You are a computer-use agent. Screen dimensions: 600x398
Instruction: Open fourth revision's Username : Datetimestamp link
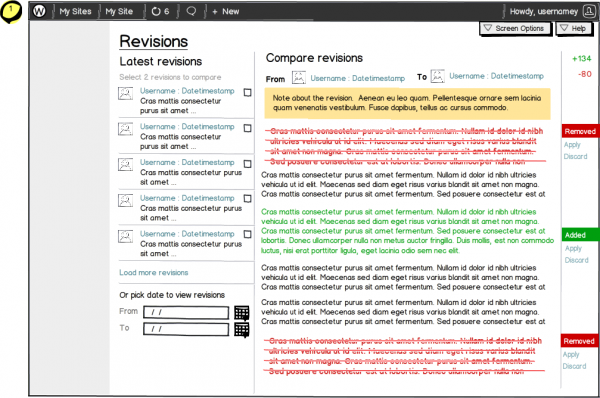click(x=187, y=198)
